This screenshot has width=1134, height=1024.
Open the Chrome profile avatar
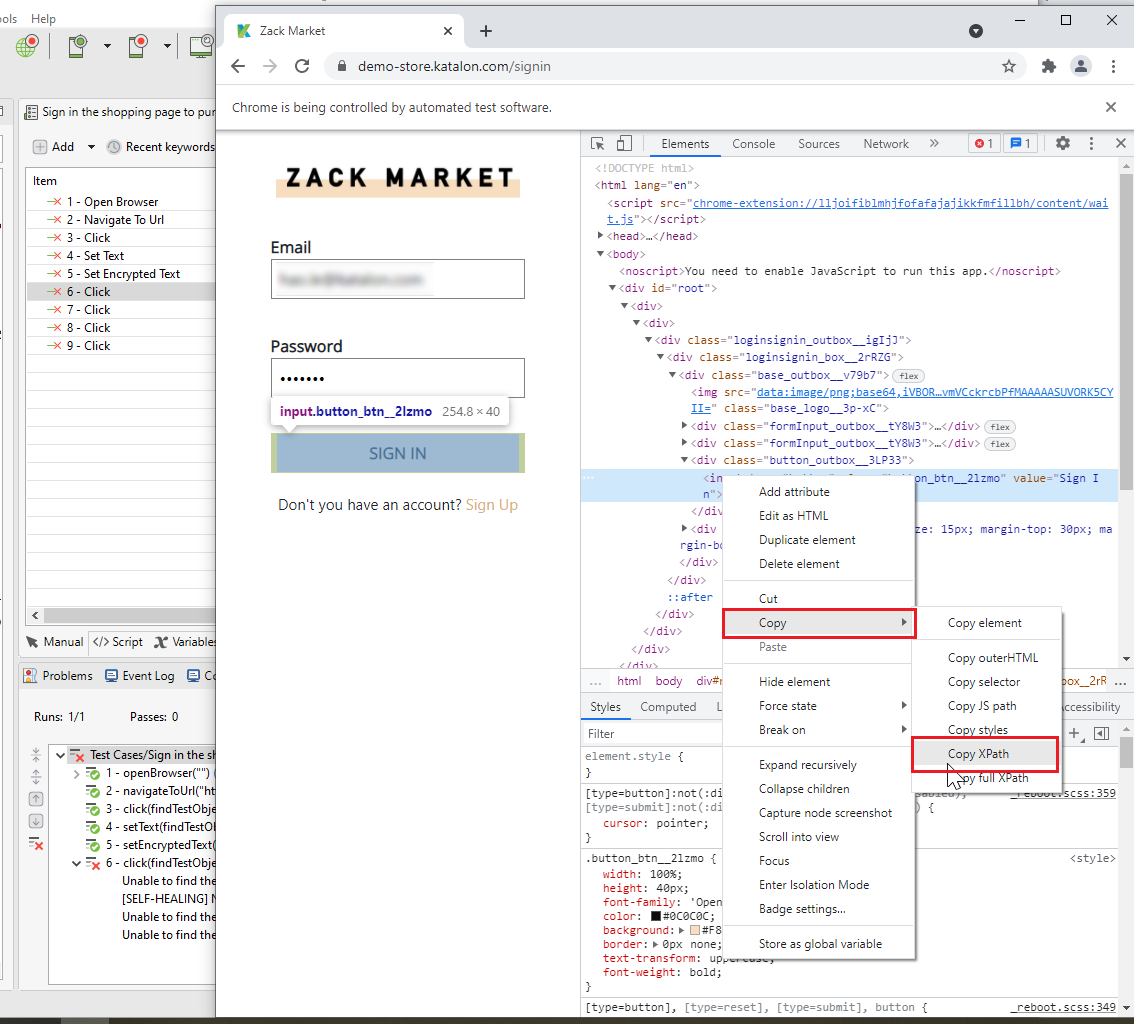tap(1080, 67)
